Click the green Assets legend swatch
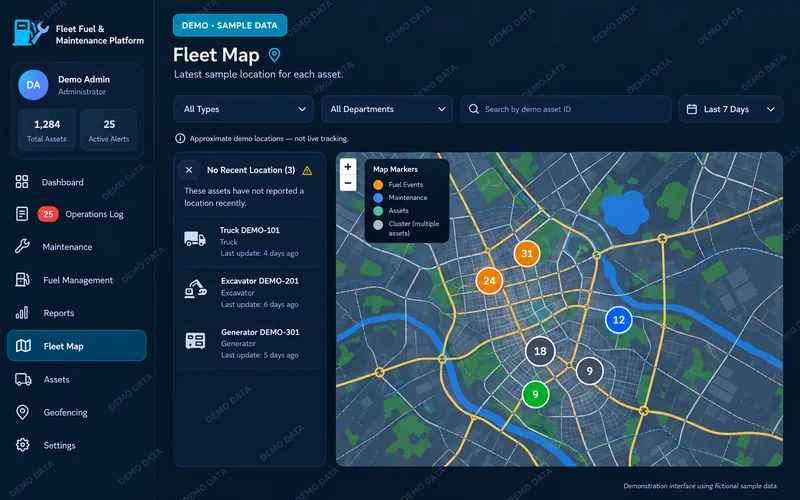 pyautogui.click(x=378, y=211)
